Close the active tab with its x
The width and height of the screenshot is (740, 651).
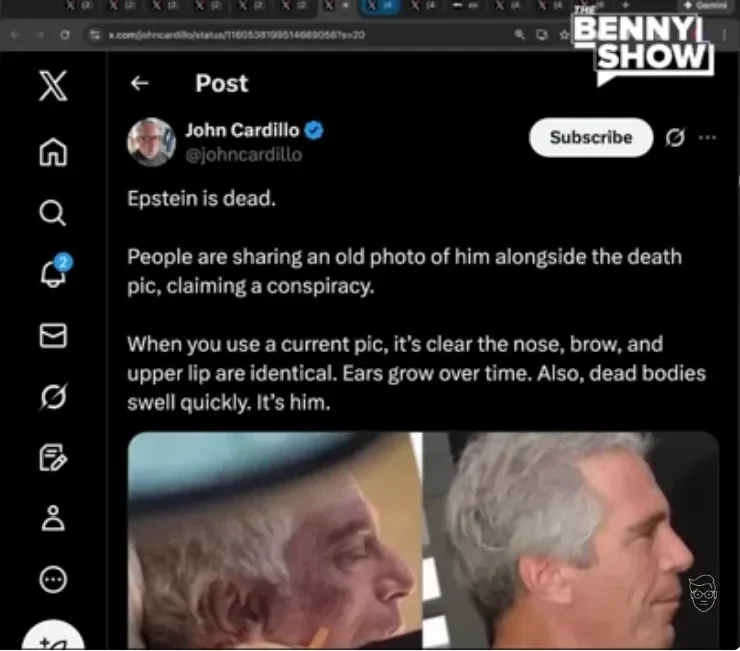[346, 6]
